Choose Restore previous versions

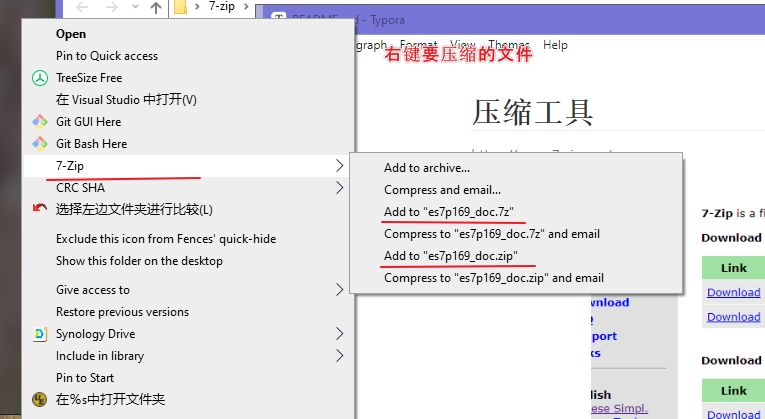[x=189, y=312]
